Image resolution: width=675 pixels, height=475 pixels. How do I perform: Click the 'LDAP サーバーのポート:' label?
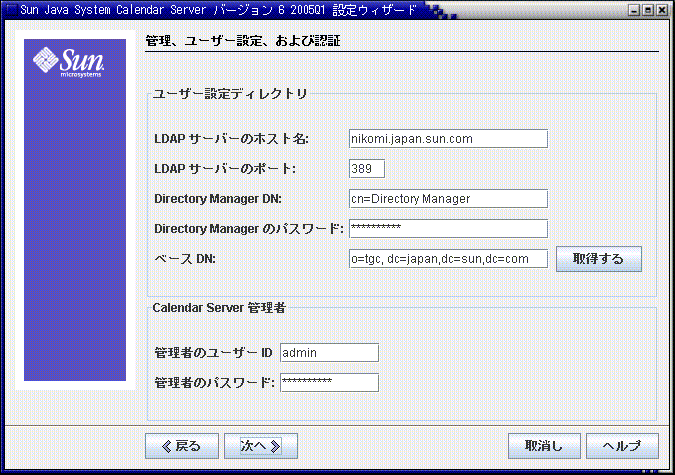pyautogui.click(x=225, y=169)
